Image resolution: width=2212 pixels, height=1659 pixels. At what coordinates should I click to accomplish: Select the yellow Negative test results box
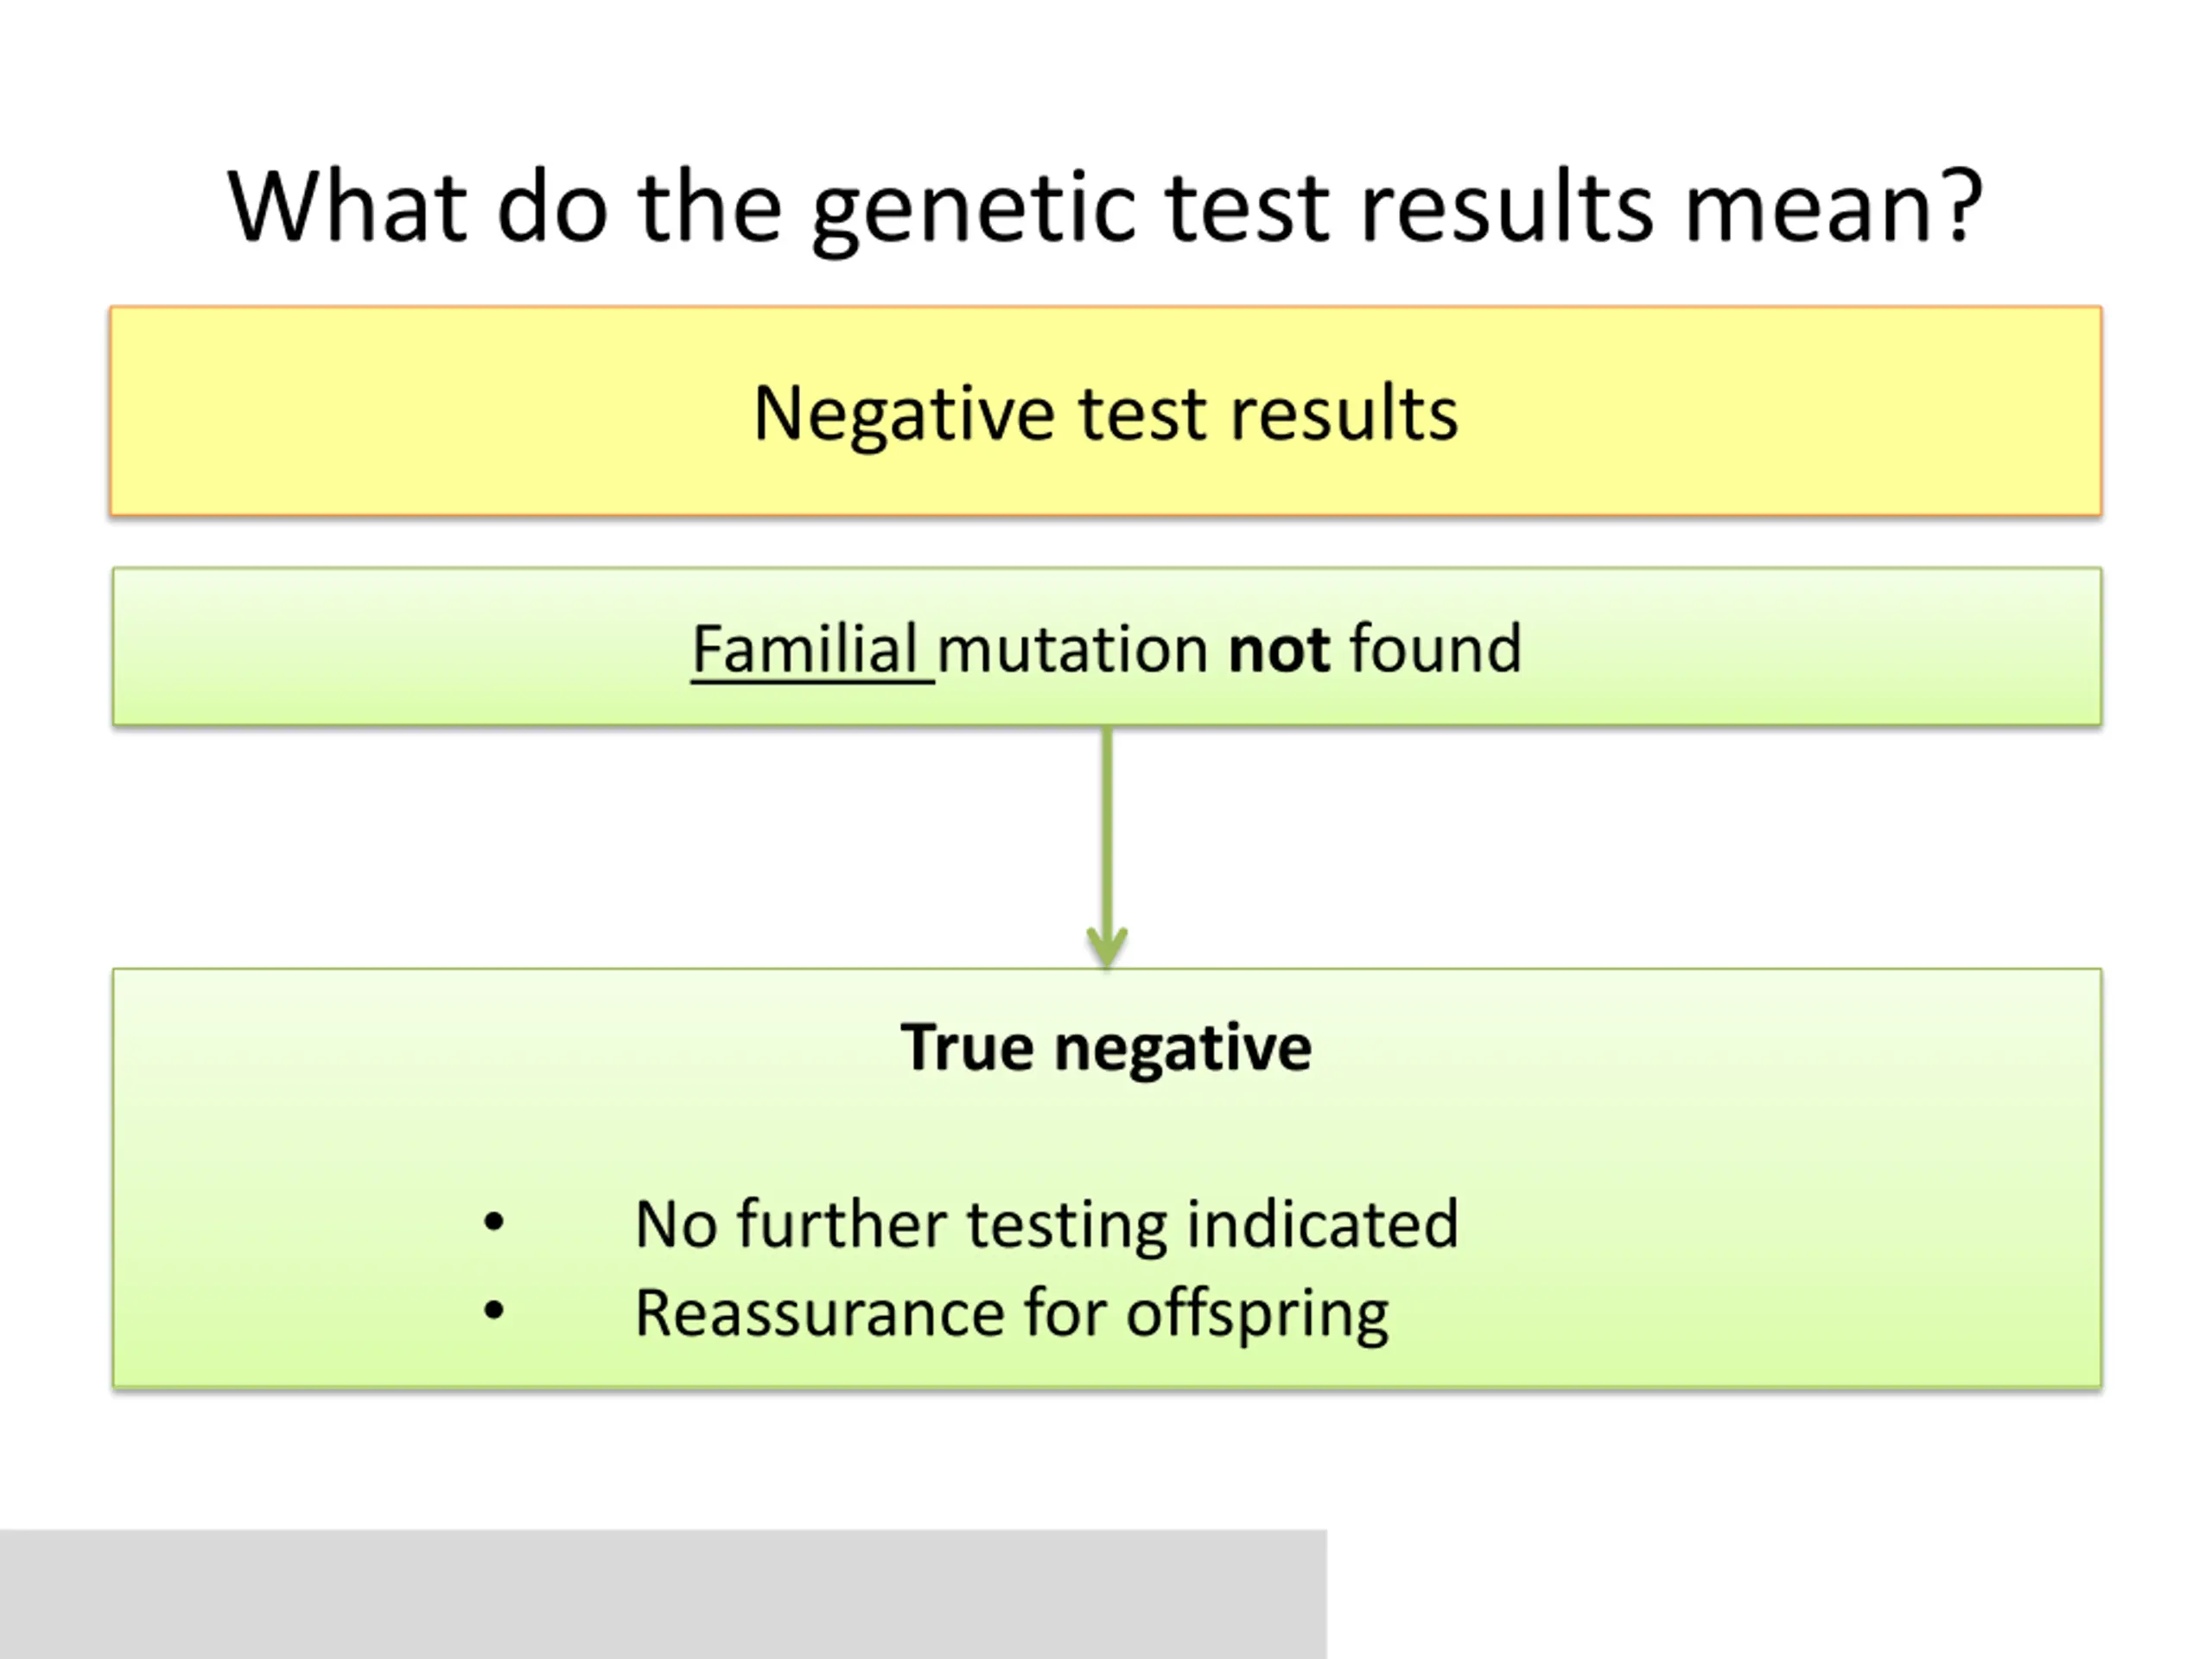pyautogui.click(x=1106, y=411)
